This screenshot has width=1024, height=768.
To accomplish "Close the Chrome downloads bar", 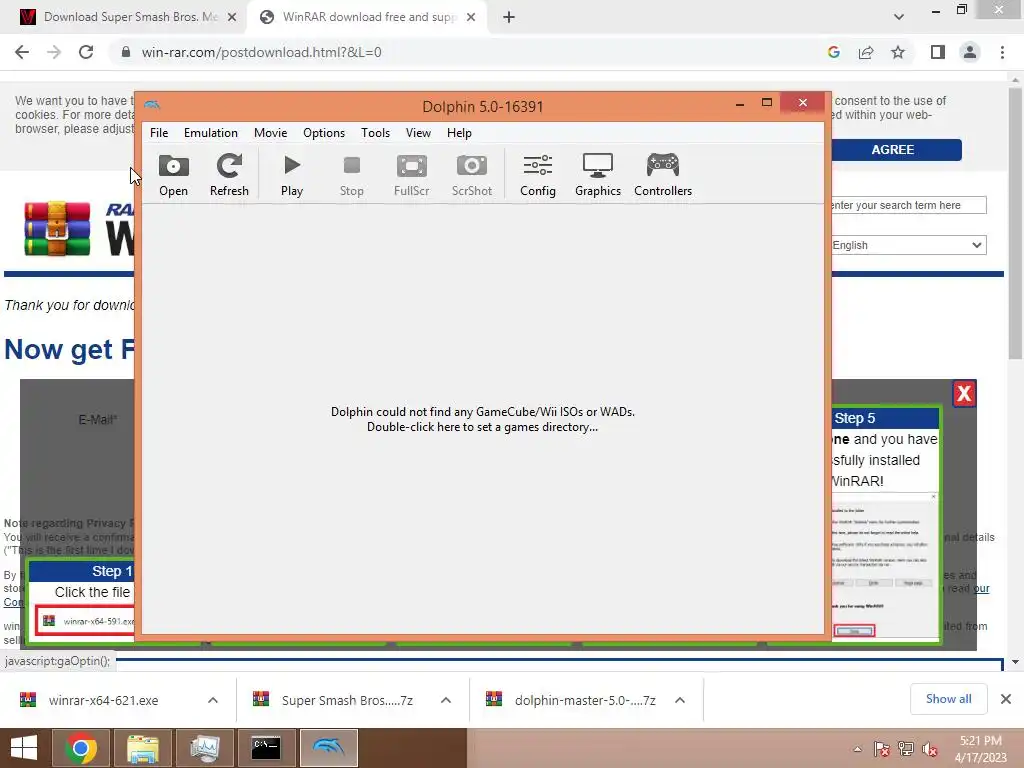I will (1006, 699).
